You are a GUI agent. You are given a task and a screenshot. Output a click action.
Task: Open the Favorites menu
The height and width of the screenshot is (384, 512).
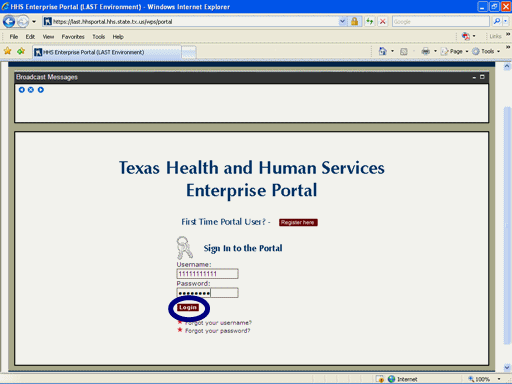point(73,37)
